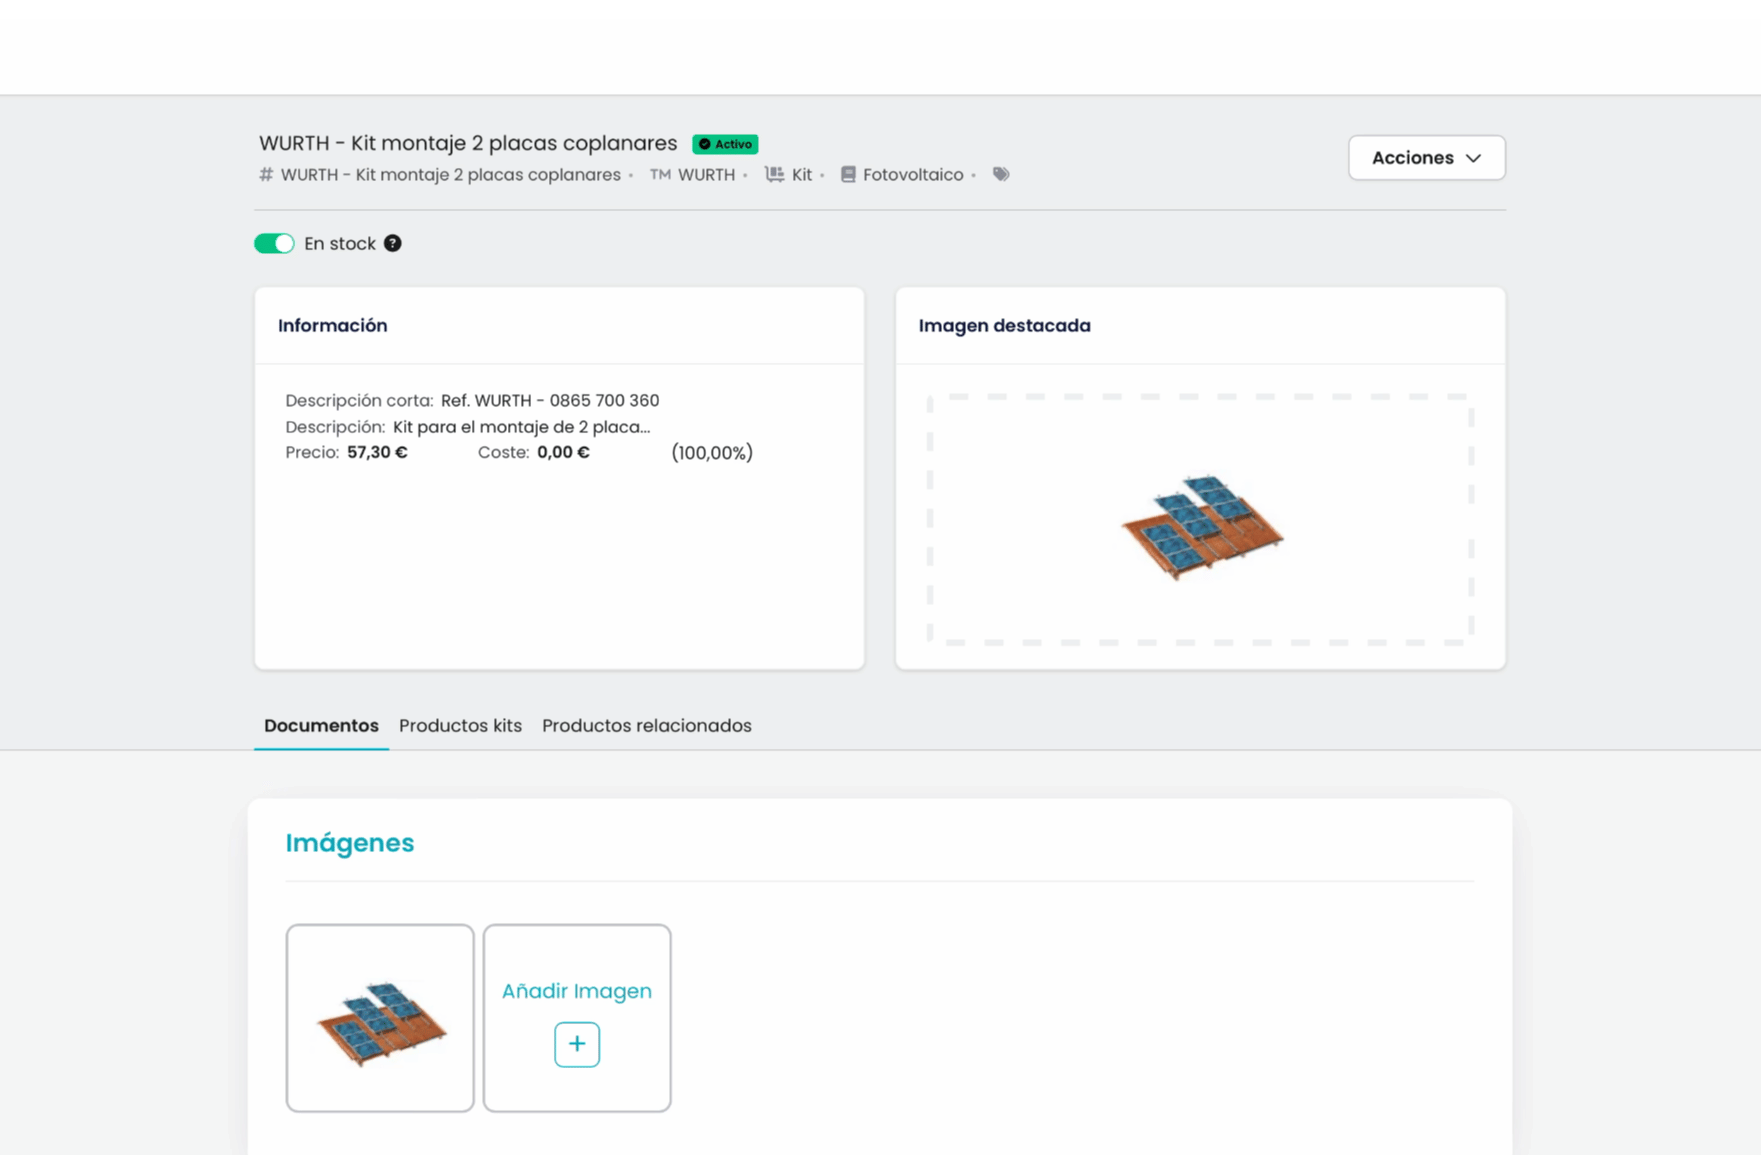Click the En stock help question icon
The height and width of the screenshot is (1174, 1762).
(393, 243)
